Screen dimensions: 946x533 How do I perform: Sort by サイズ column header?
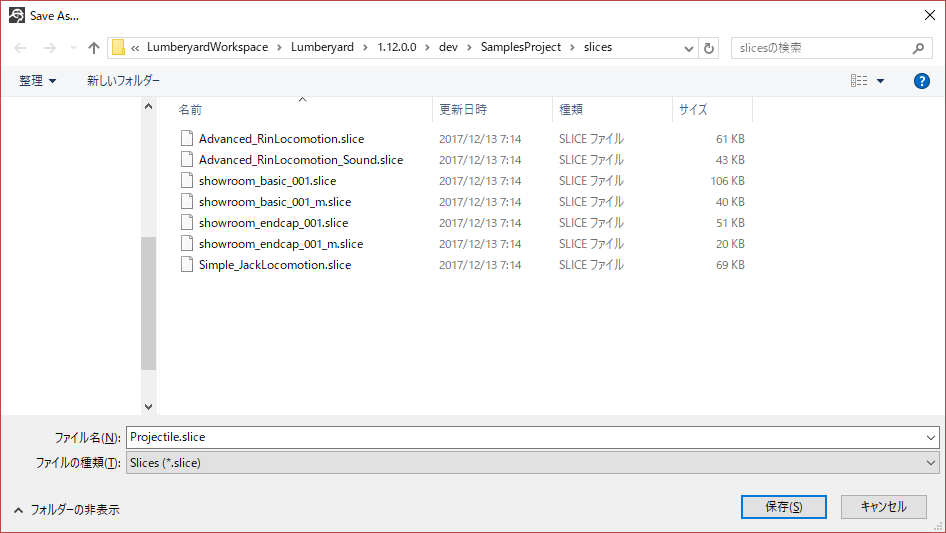click(x=693, y=110)
